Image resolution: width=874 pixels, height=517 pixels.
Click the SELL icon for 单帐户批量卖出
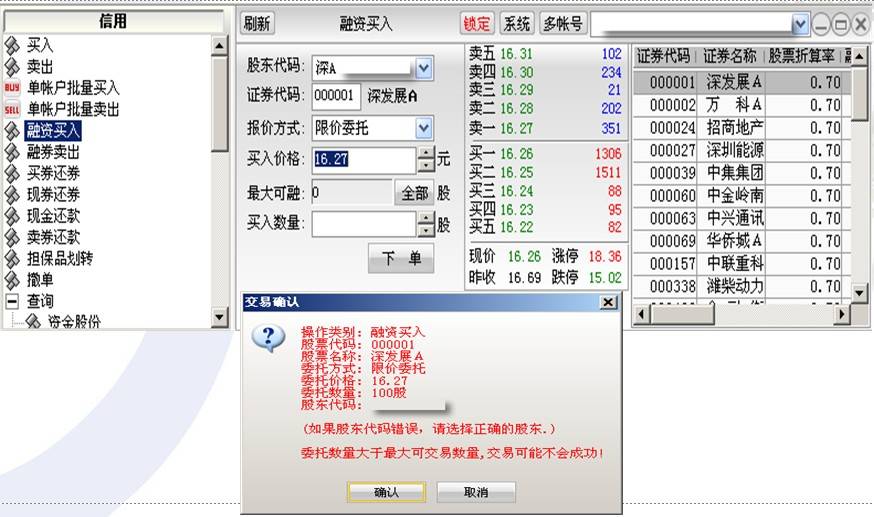12,109
